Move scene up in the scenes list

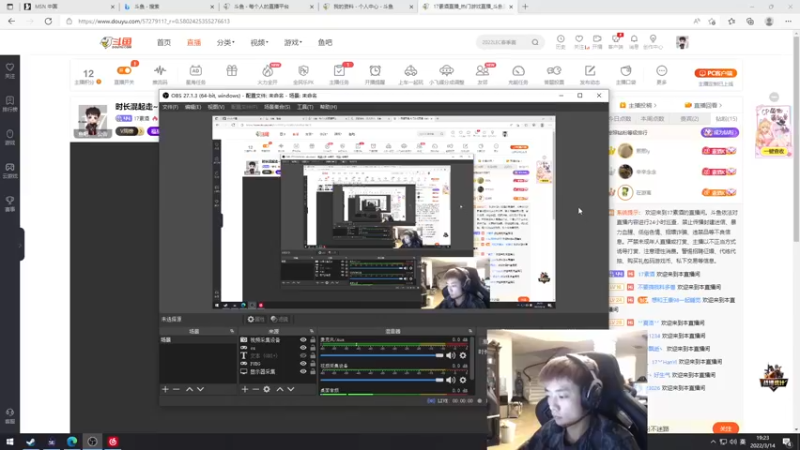click(189, 389)
